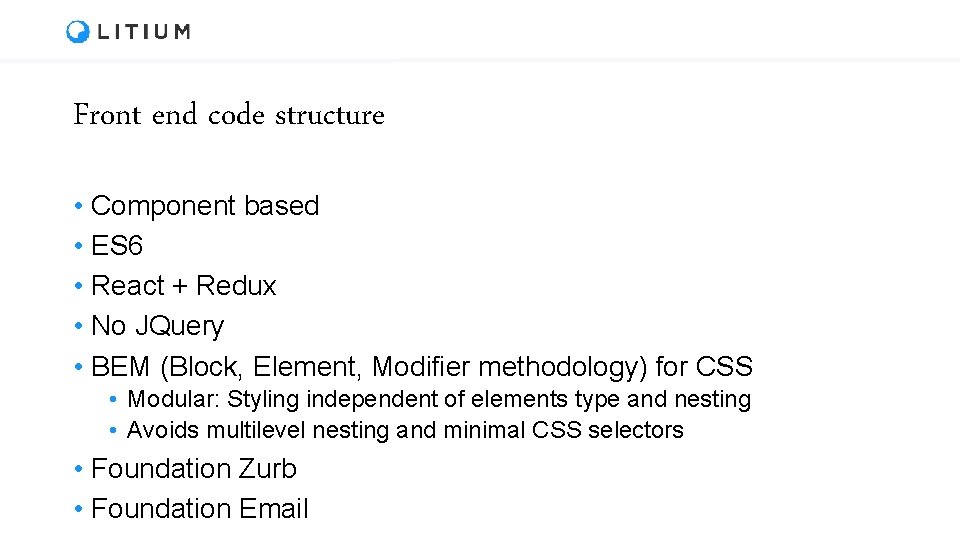Click the bullet dot before BEM
This screenshot has width=960, height=540.
(x=78, y=368)
